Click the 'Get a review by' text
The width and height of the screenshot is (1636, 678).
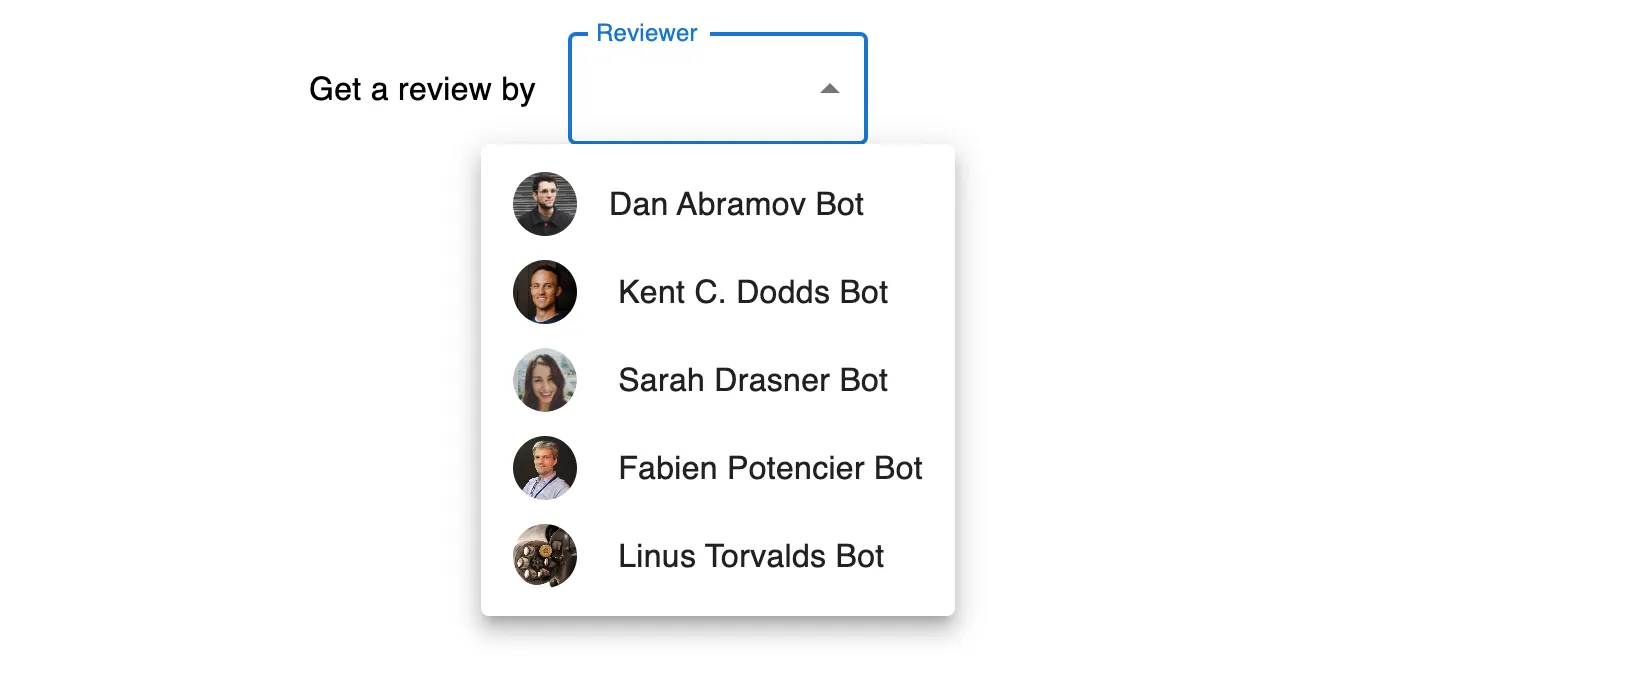pos(422,90)
